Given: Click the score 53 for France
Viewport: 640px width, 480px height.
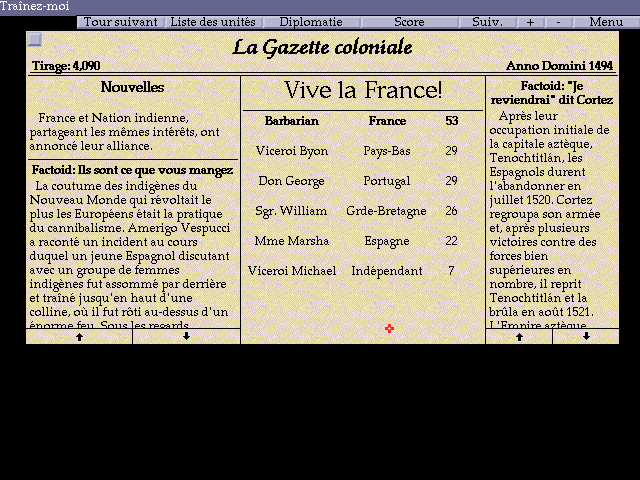Looking at the screenshot, I should tap(451, 121).
